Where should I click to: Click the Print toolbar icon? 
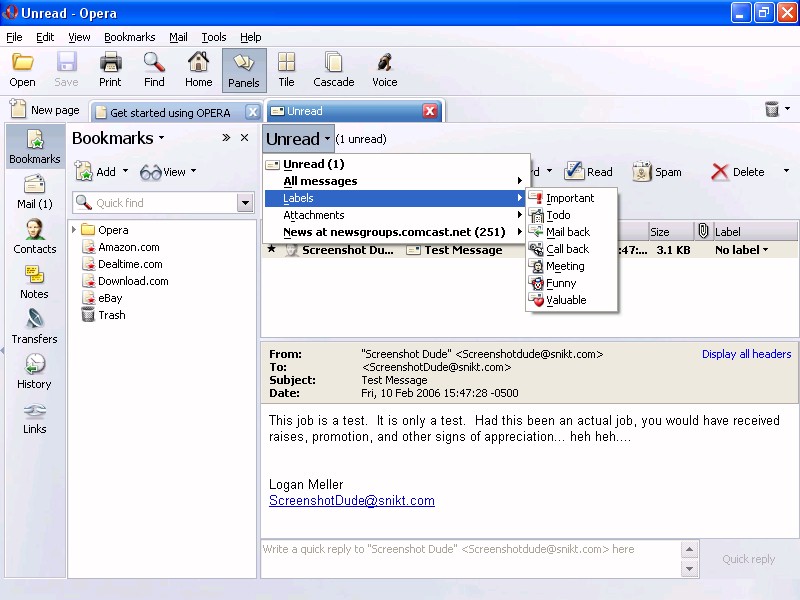pos(110,70)
